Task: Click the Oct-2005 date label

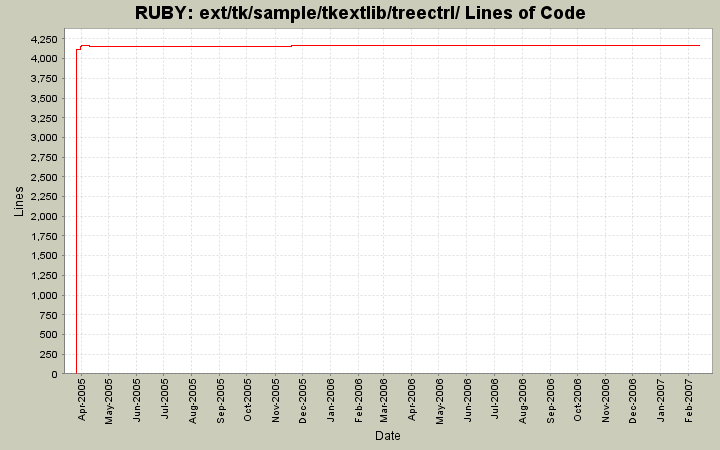Action: click(247, 400)
